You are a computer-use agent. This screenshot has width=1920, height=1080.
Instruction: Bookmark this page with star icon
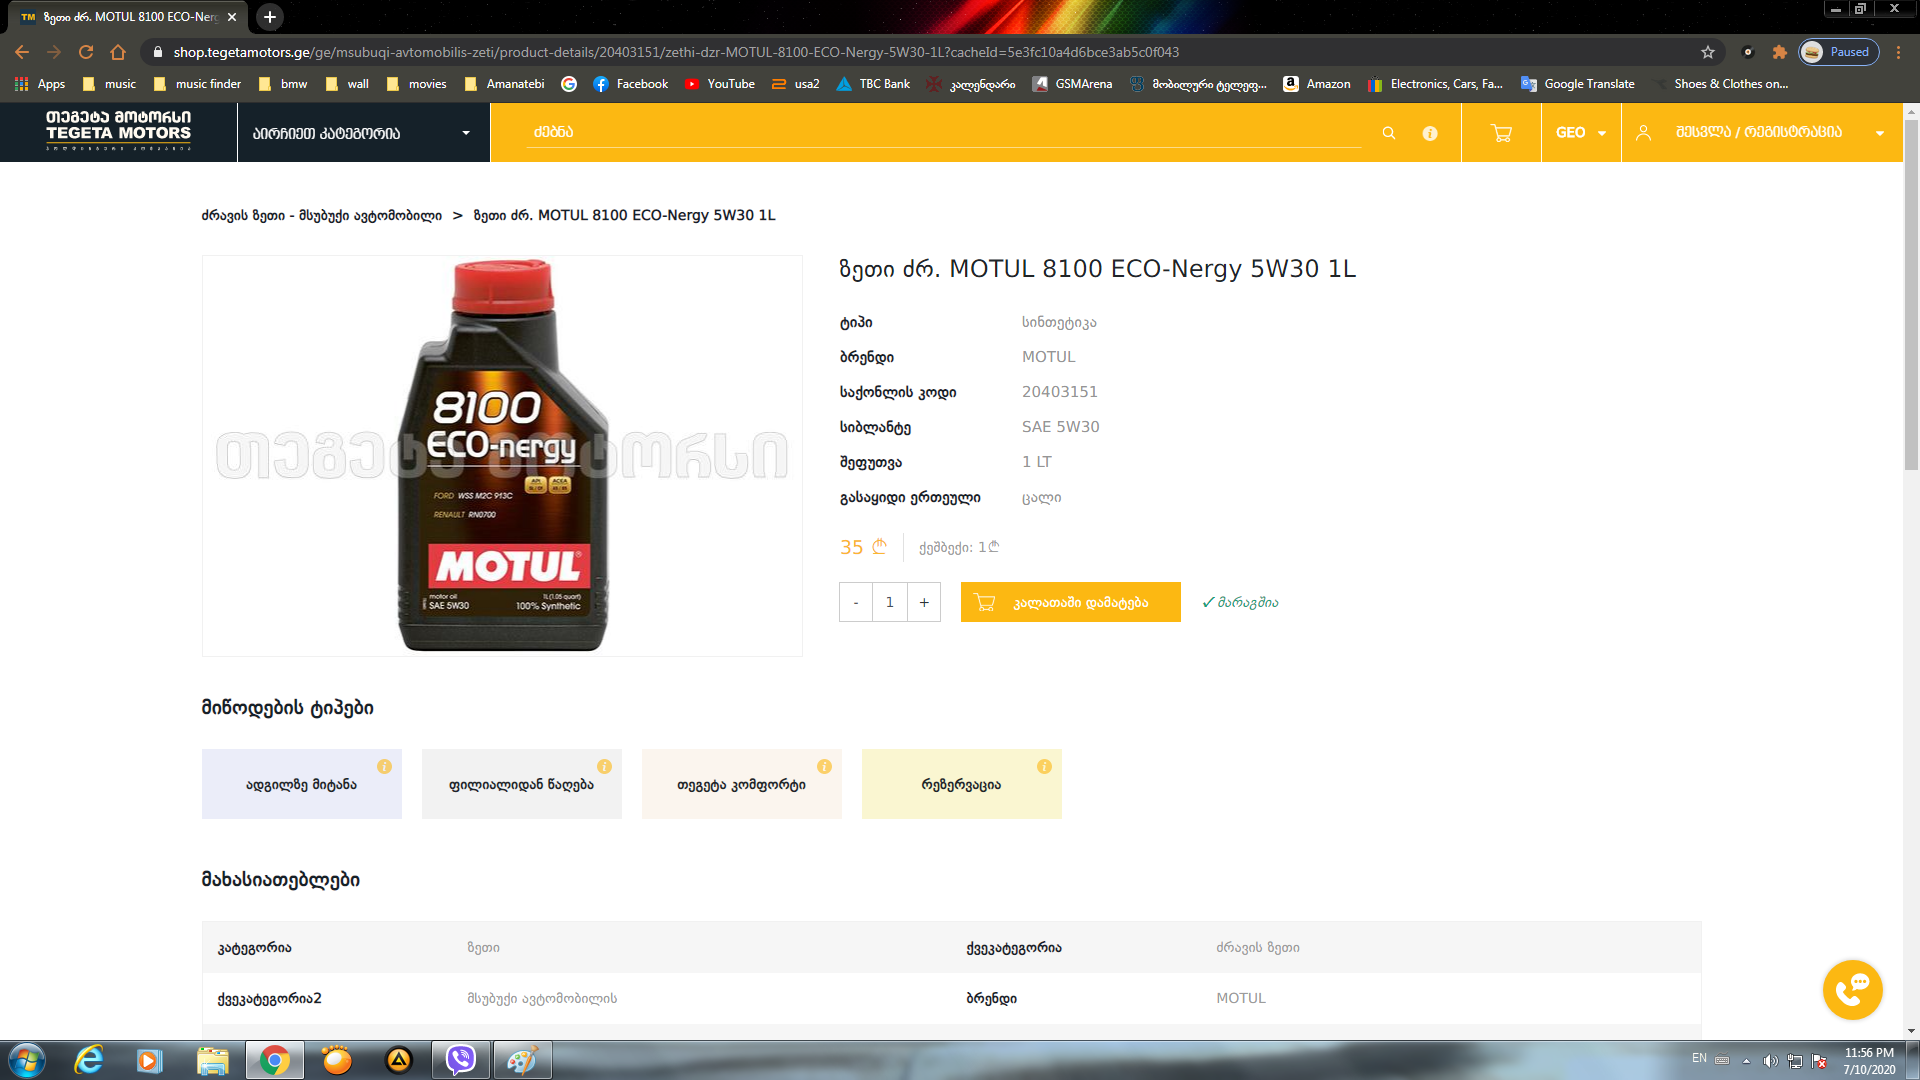click(x=1708, y=52)
